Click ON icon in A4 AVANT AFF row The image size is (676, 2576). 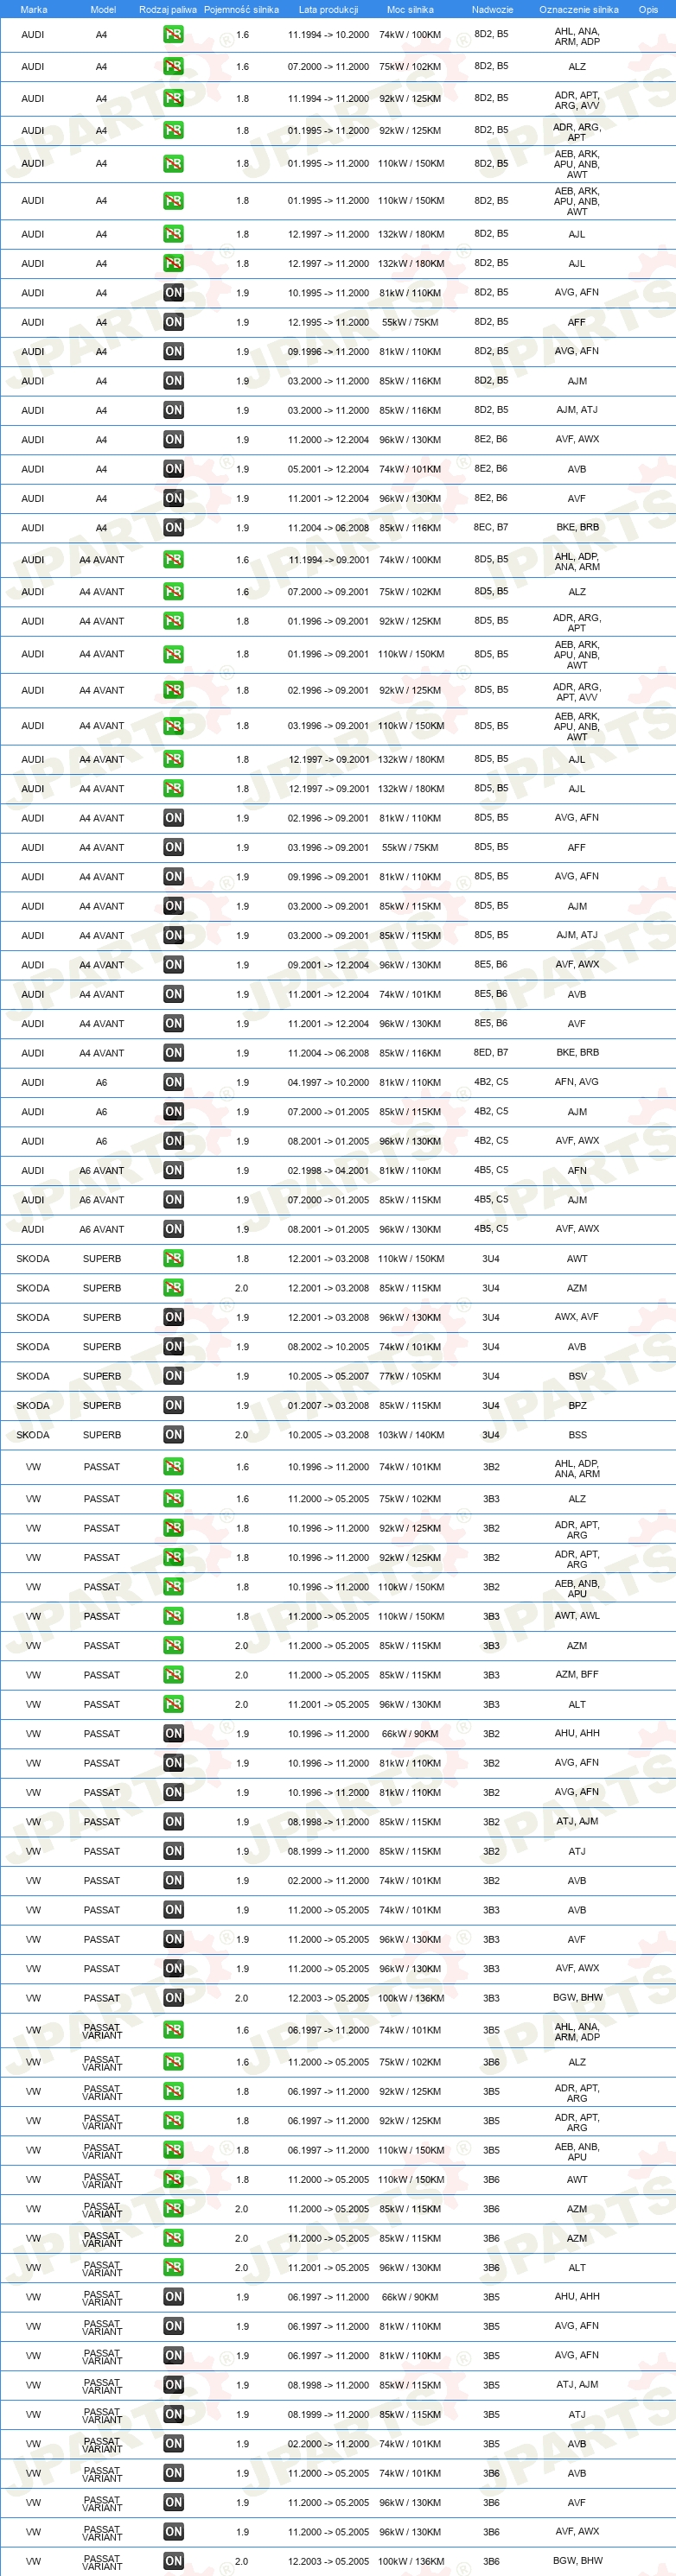173,847
